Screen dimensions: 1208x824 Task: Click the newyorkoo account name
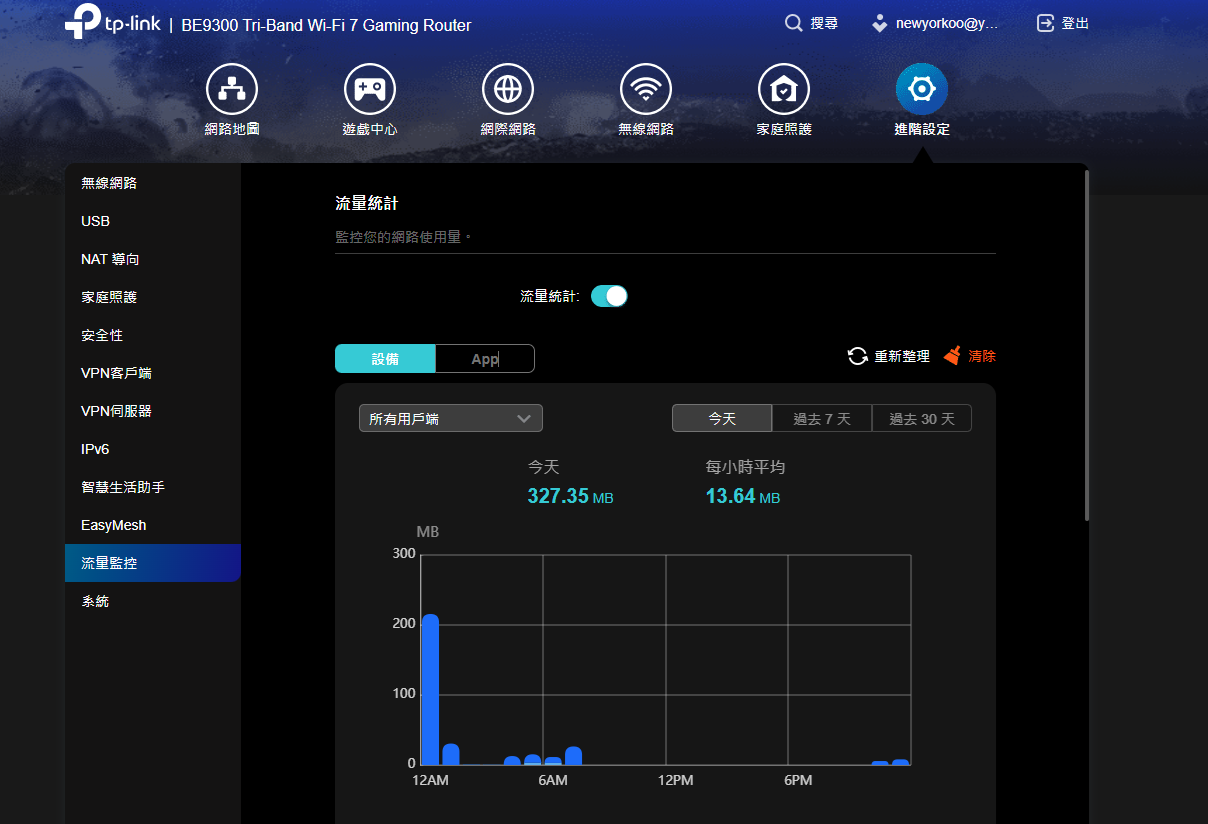[947, 23]
